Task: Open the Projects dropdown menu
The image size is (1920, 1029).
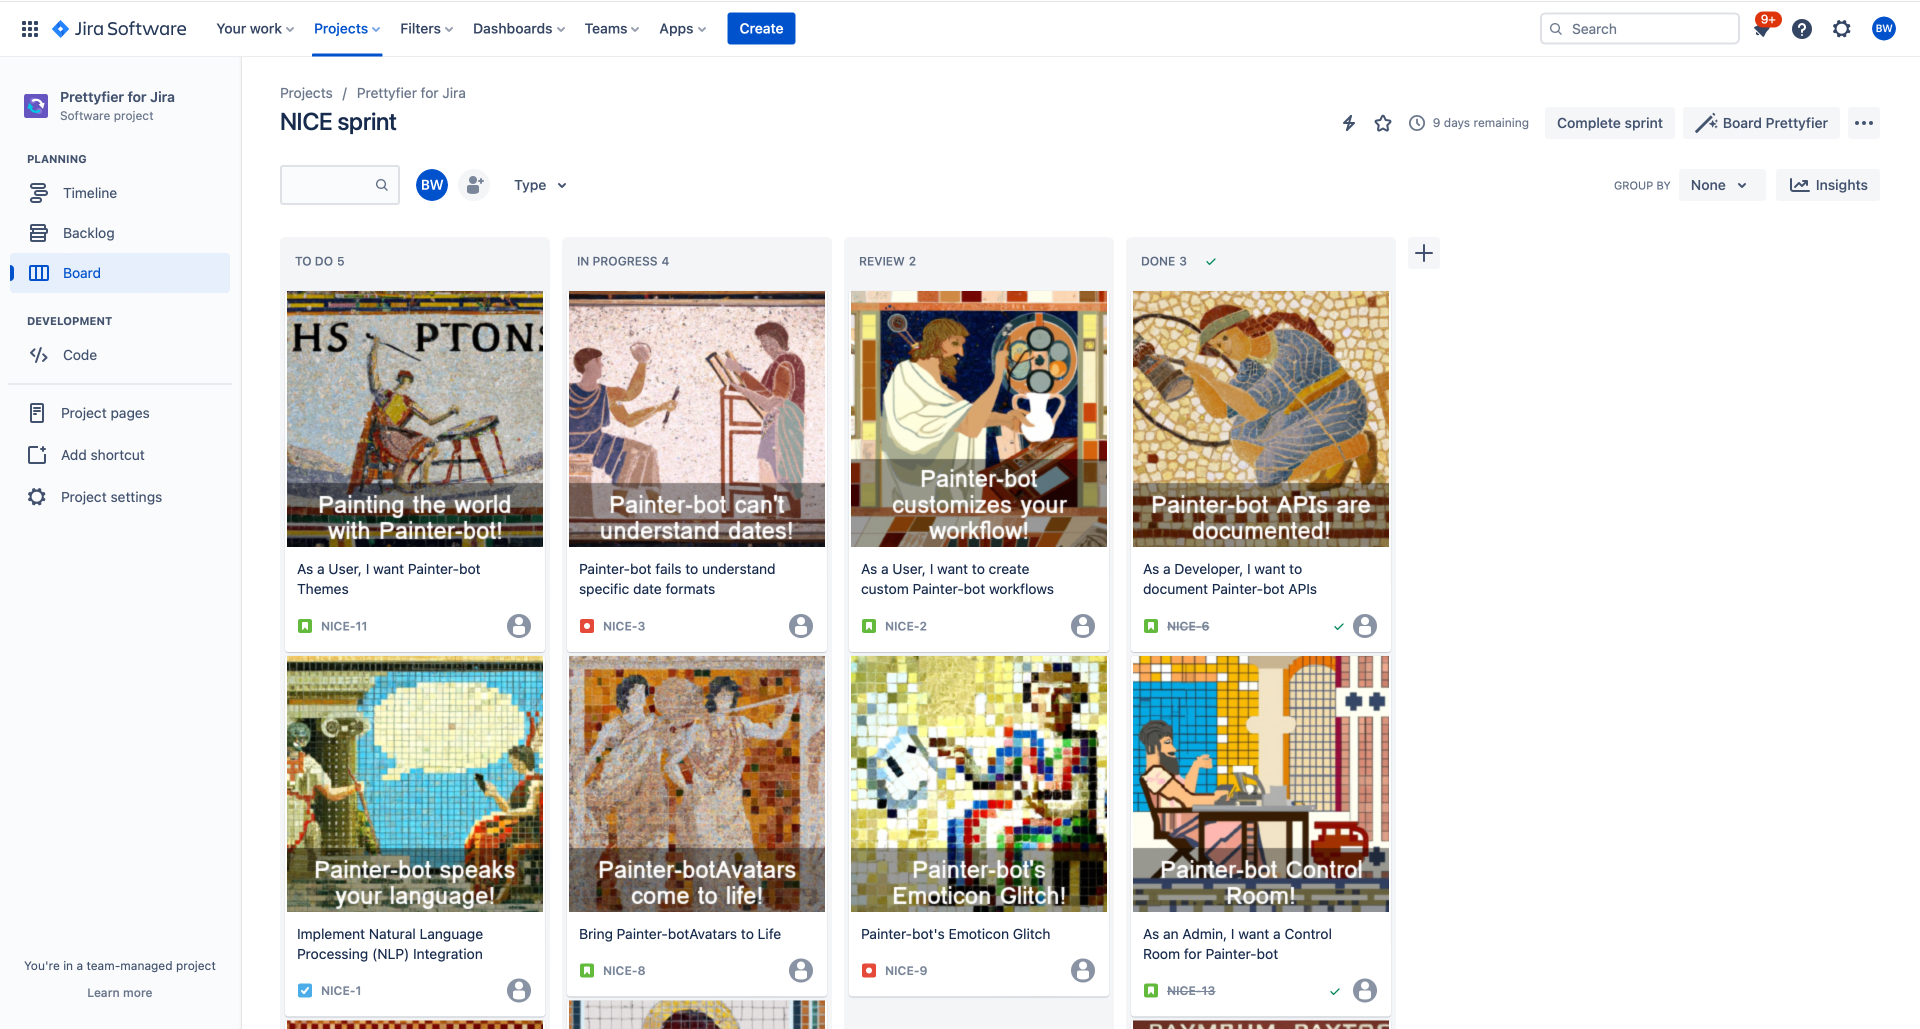Action: (347, 29)
